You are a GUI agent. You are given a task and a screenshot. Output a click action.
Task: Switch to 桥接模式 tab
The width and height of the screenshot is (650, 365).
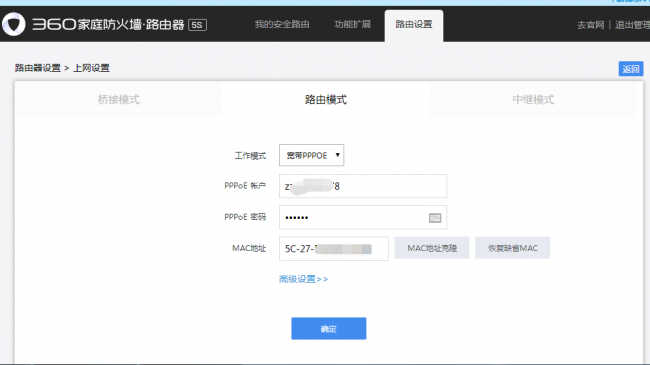118,100
